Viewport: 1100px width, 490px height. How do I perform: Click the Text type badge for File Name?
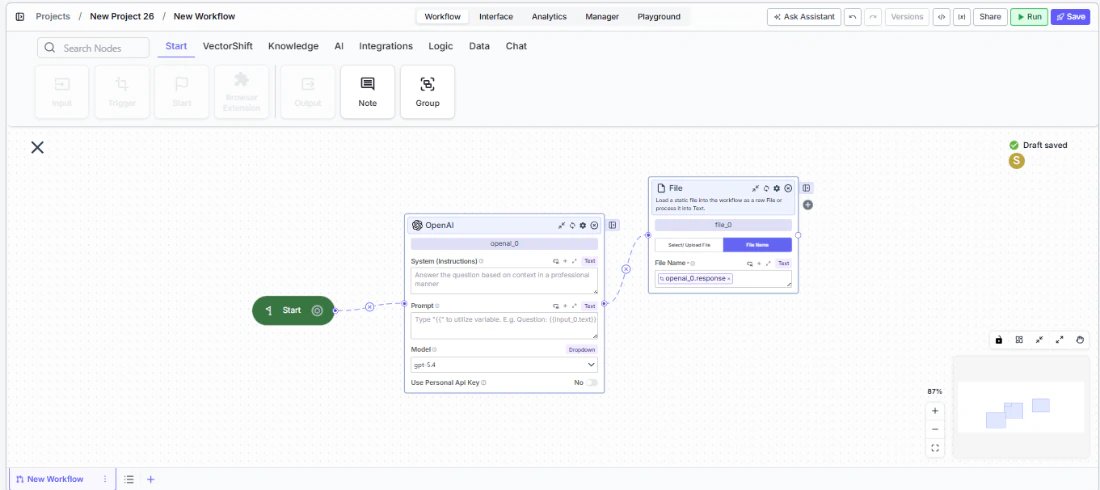[784, 263]
